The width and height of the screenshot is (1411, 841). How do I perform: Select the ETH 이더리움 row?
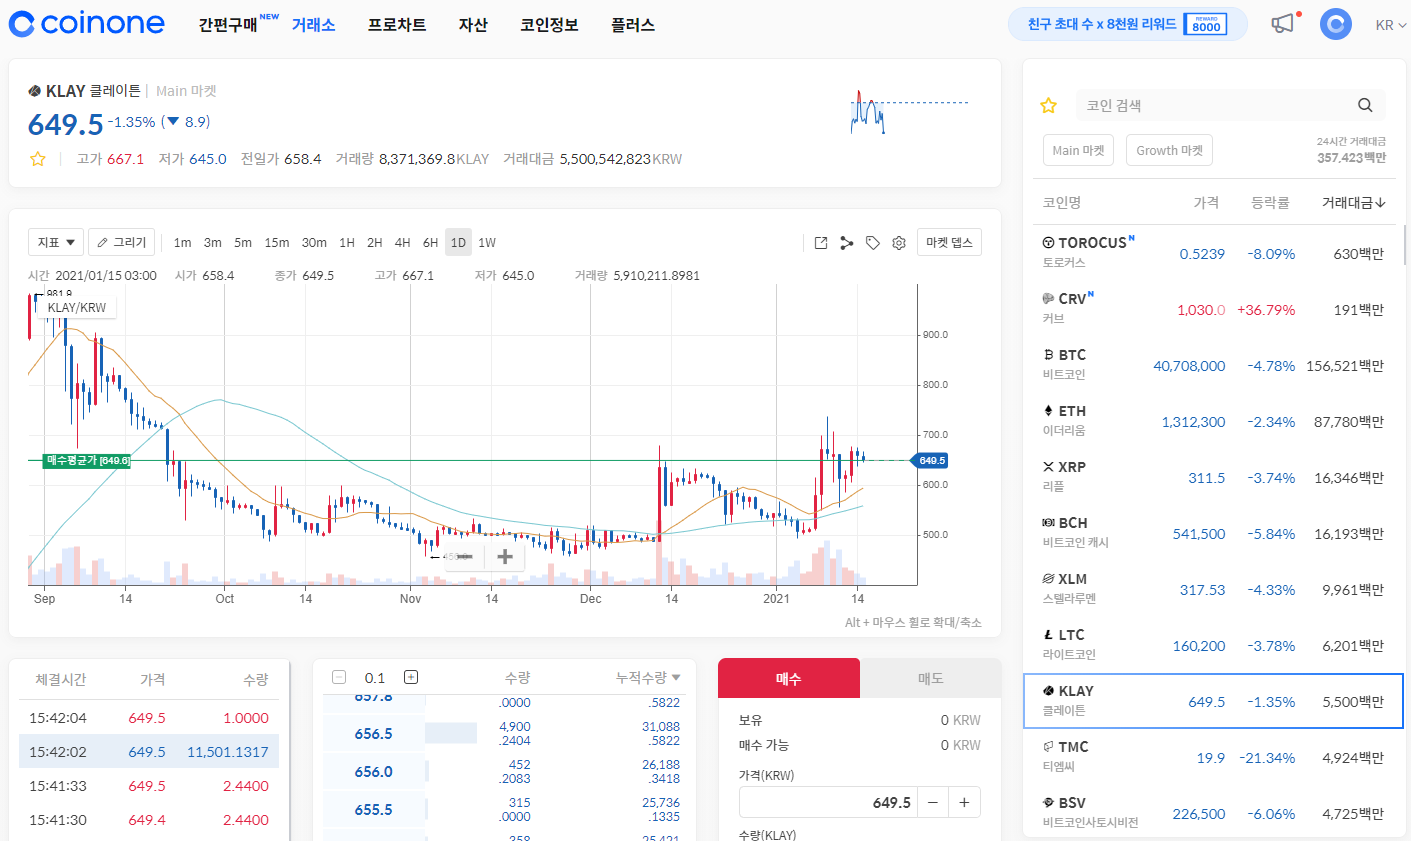1213,421
